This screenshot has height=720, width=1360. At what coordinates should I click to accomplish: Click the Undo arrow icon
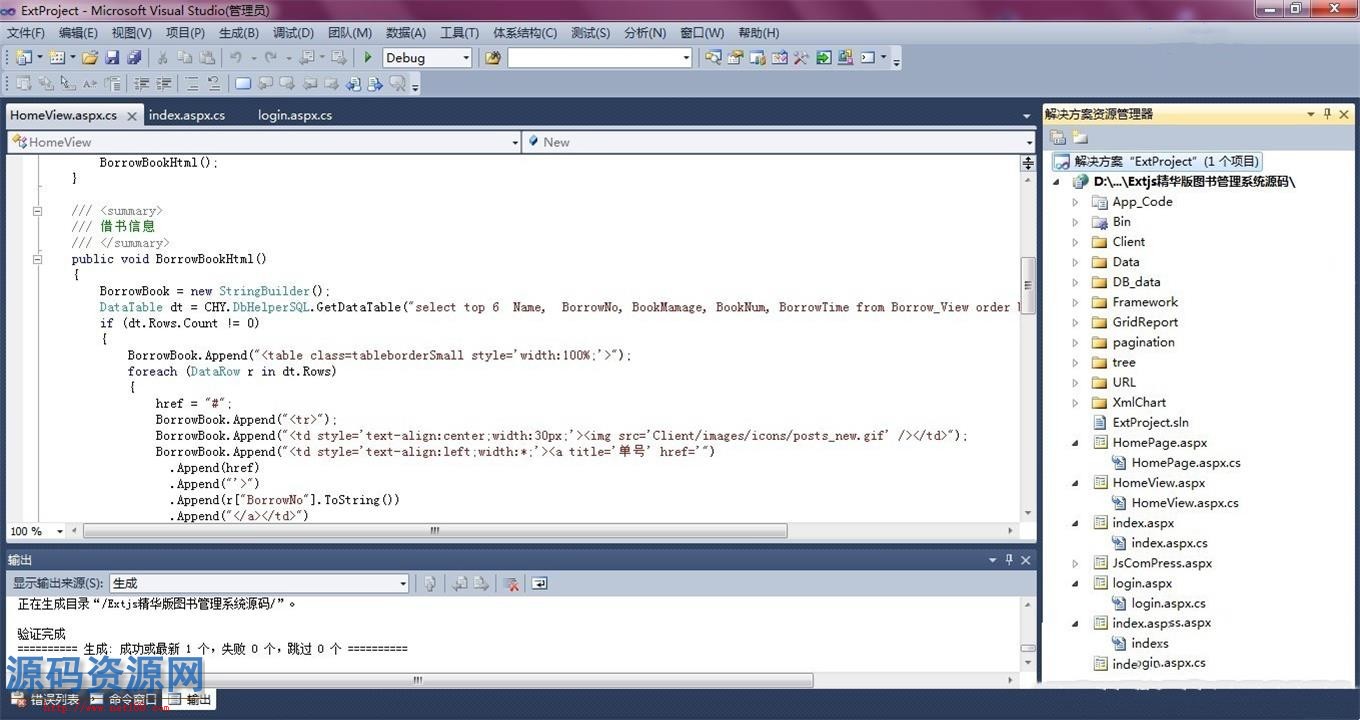(236, 58)
